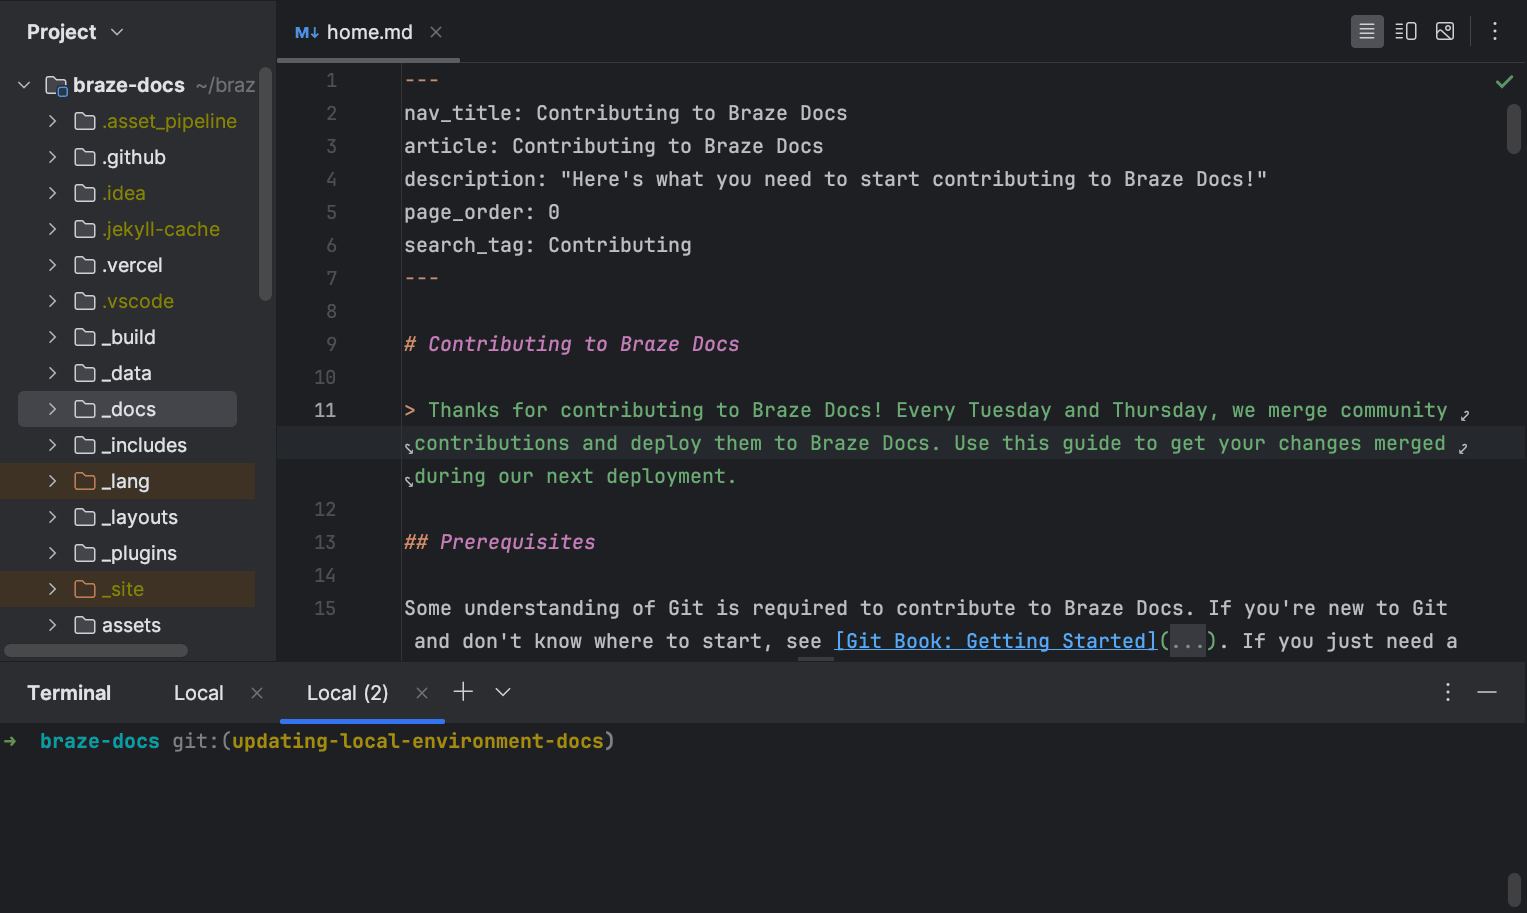Click the green inspection checkmark icon
The height and width of the screenshot is (913, 1527).
[x=1503, y=82]
